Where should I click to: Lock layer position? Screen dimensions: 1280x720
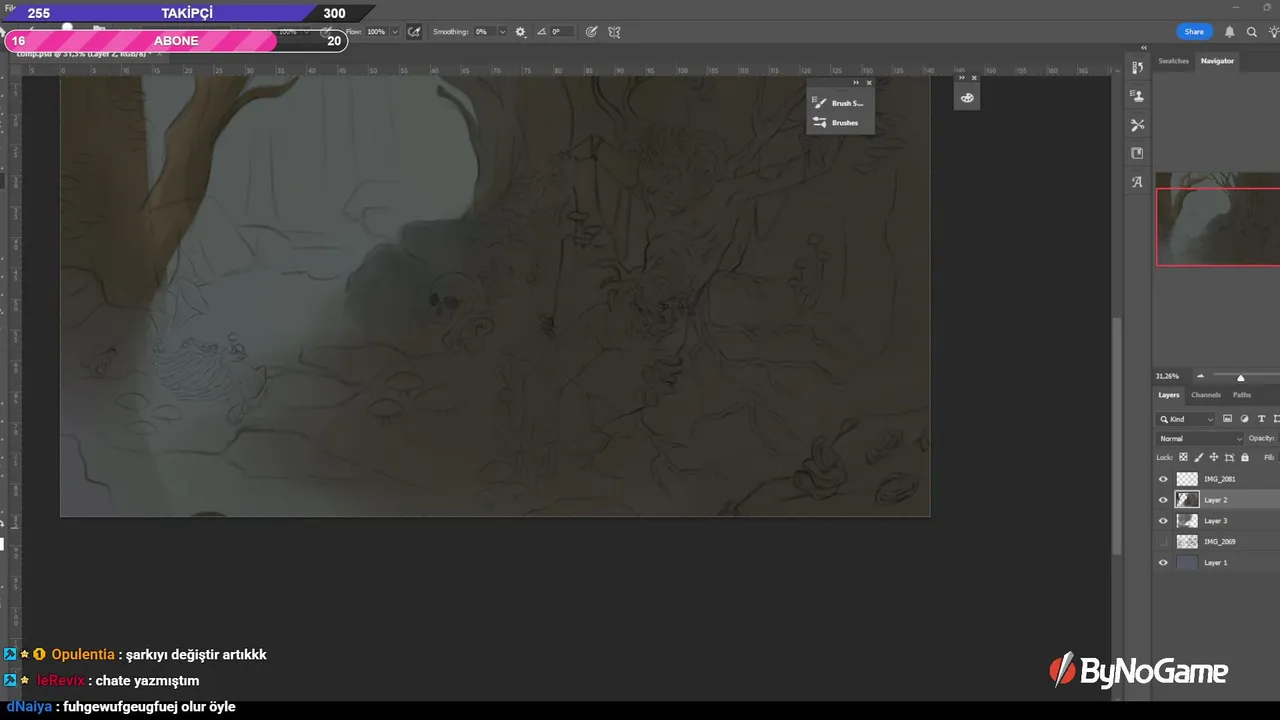1214,457
